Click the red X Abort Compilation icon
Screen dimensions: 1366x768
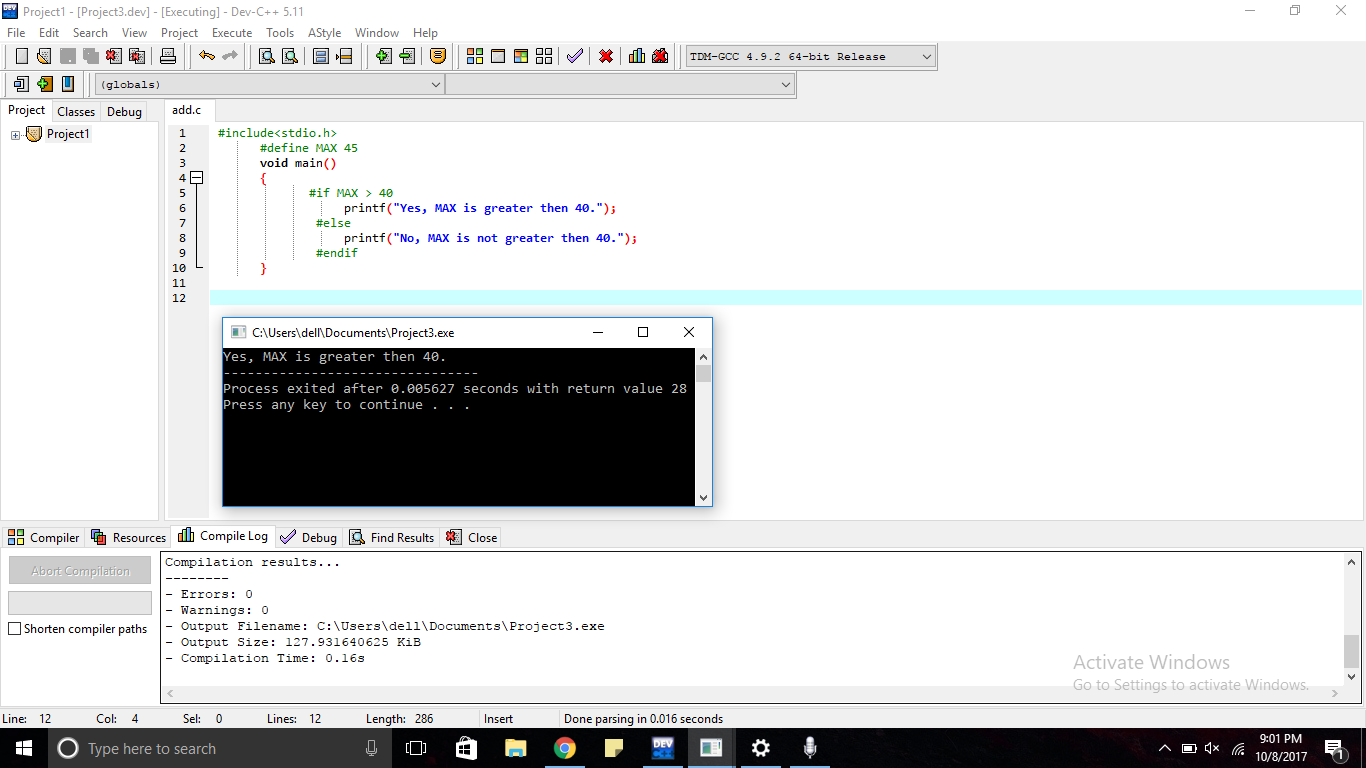(605, 56)
